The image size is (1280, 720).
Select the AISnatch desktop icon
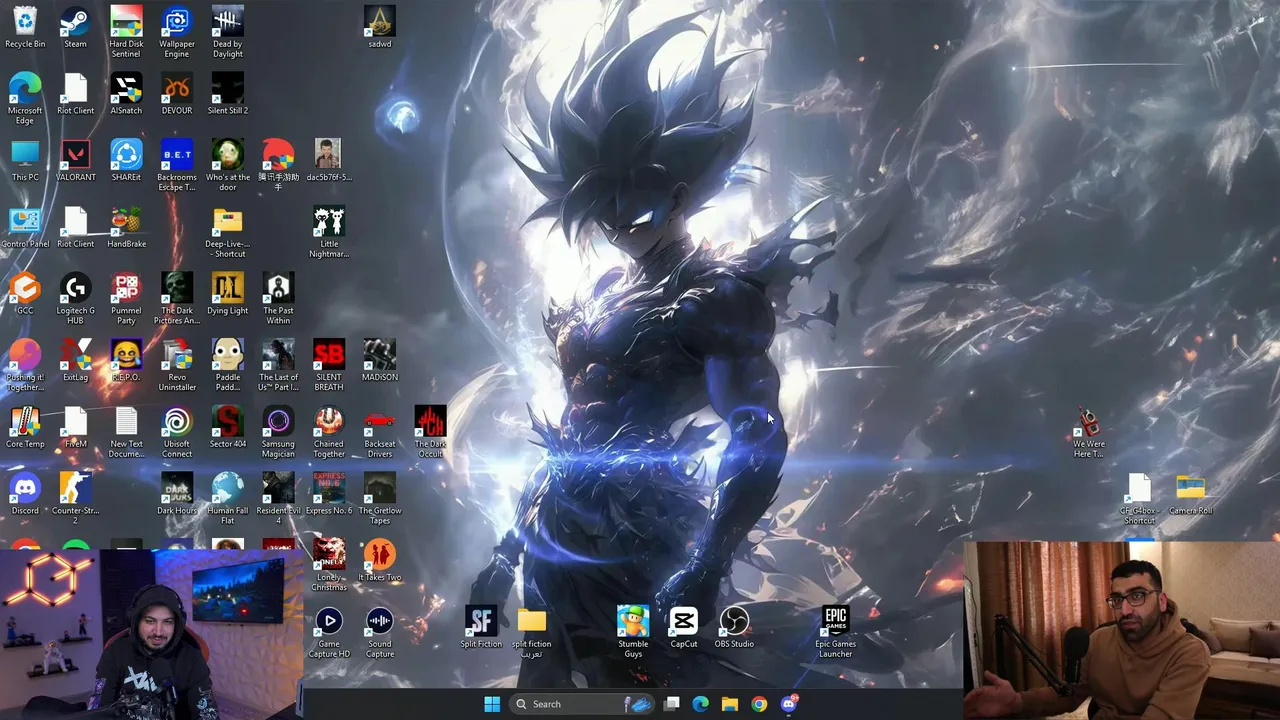click(126, 95)
